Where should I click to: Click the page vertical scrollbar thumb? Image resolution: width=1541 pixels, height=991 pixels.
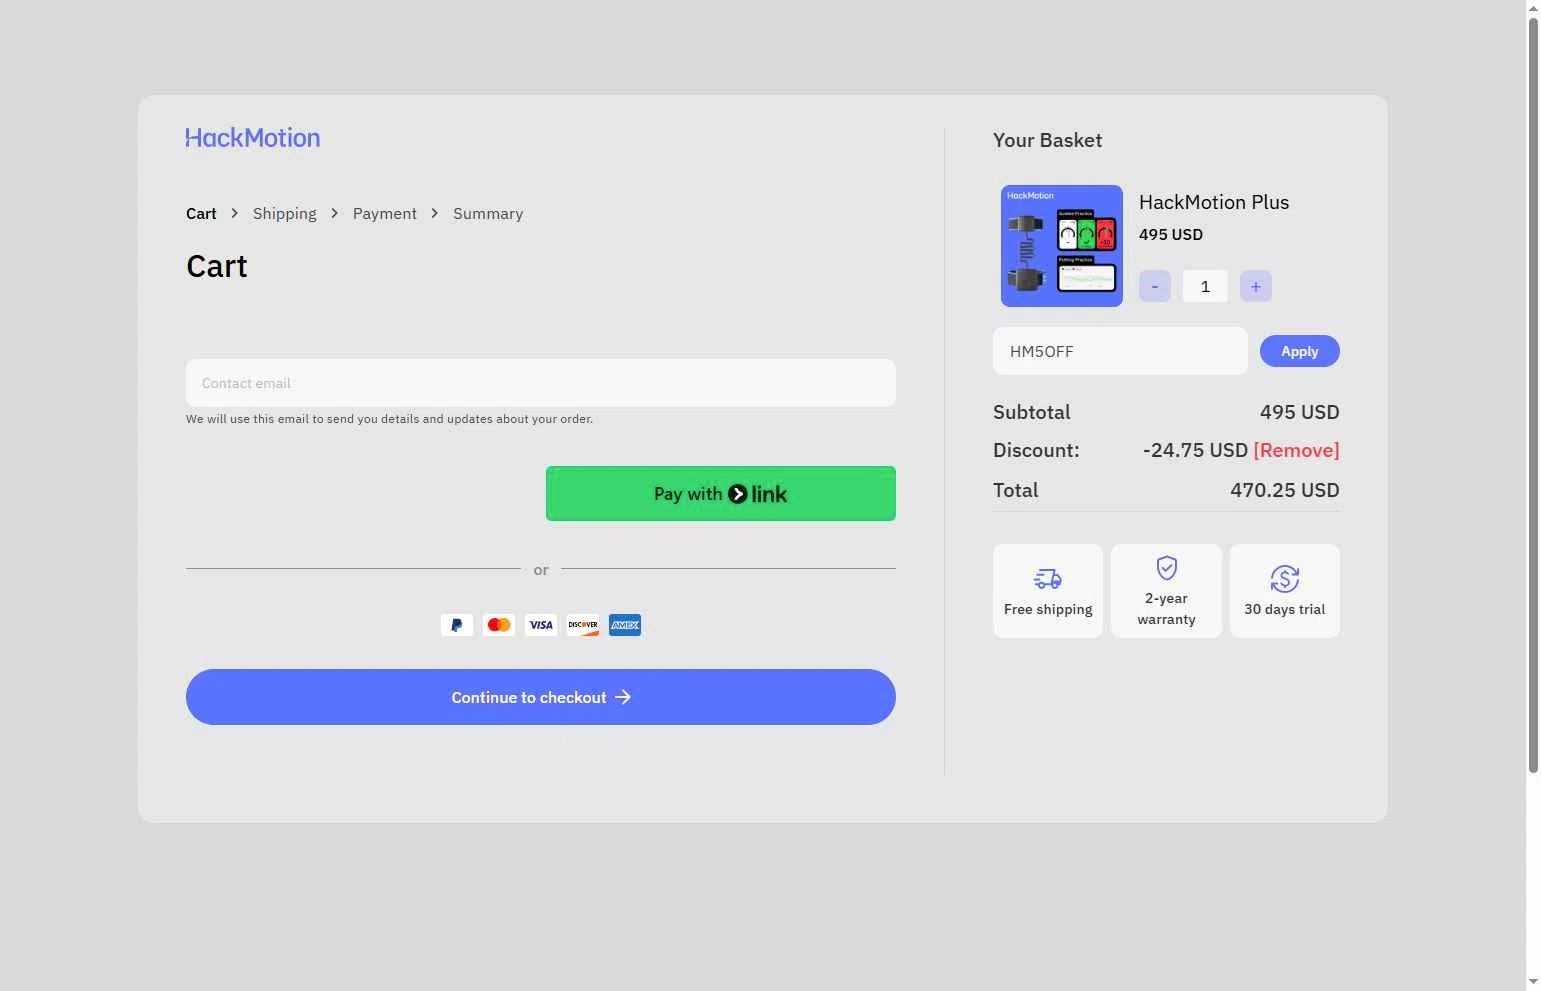[1533, 395]
